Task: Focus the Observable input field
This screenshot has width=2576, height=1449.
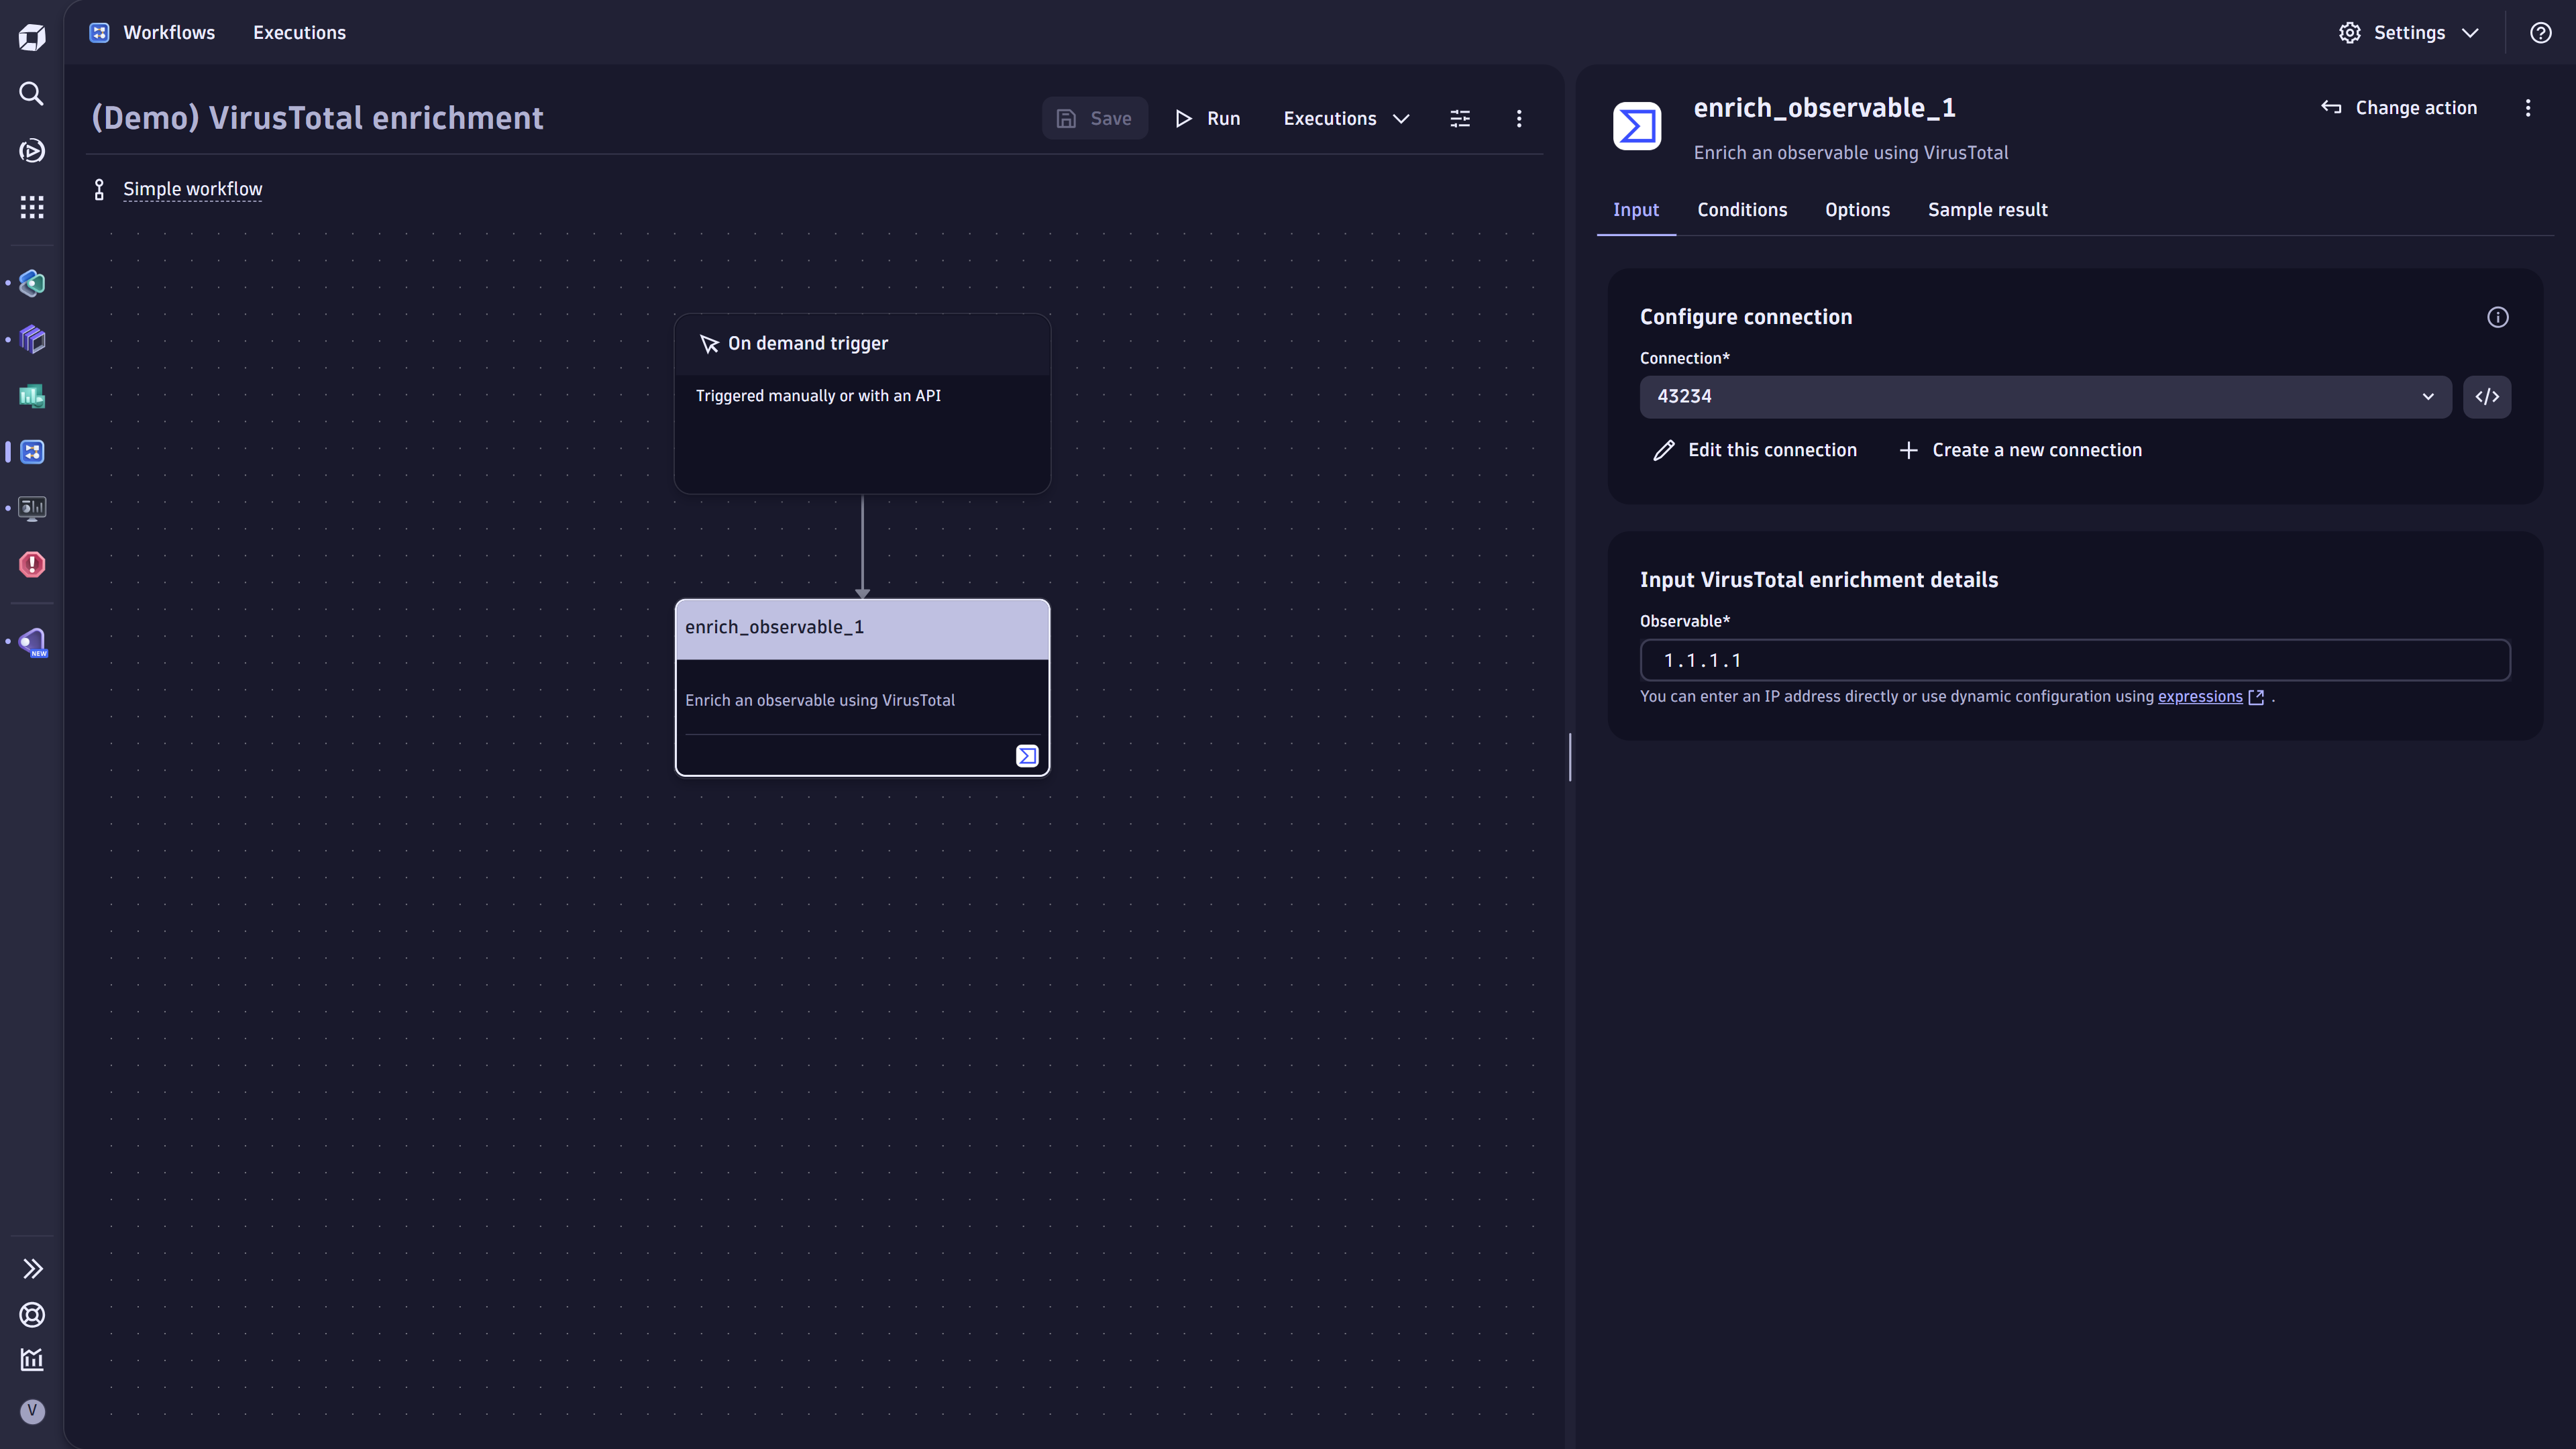Action: pos(2075,660)
